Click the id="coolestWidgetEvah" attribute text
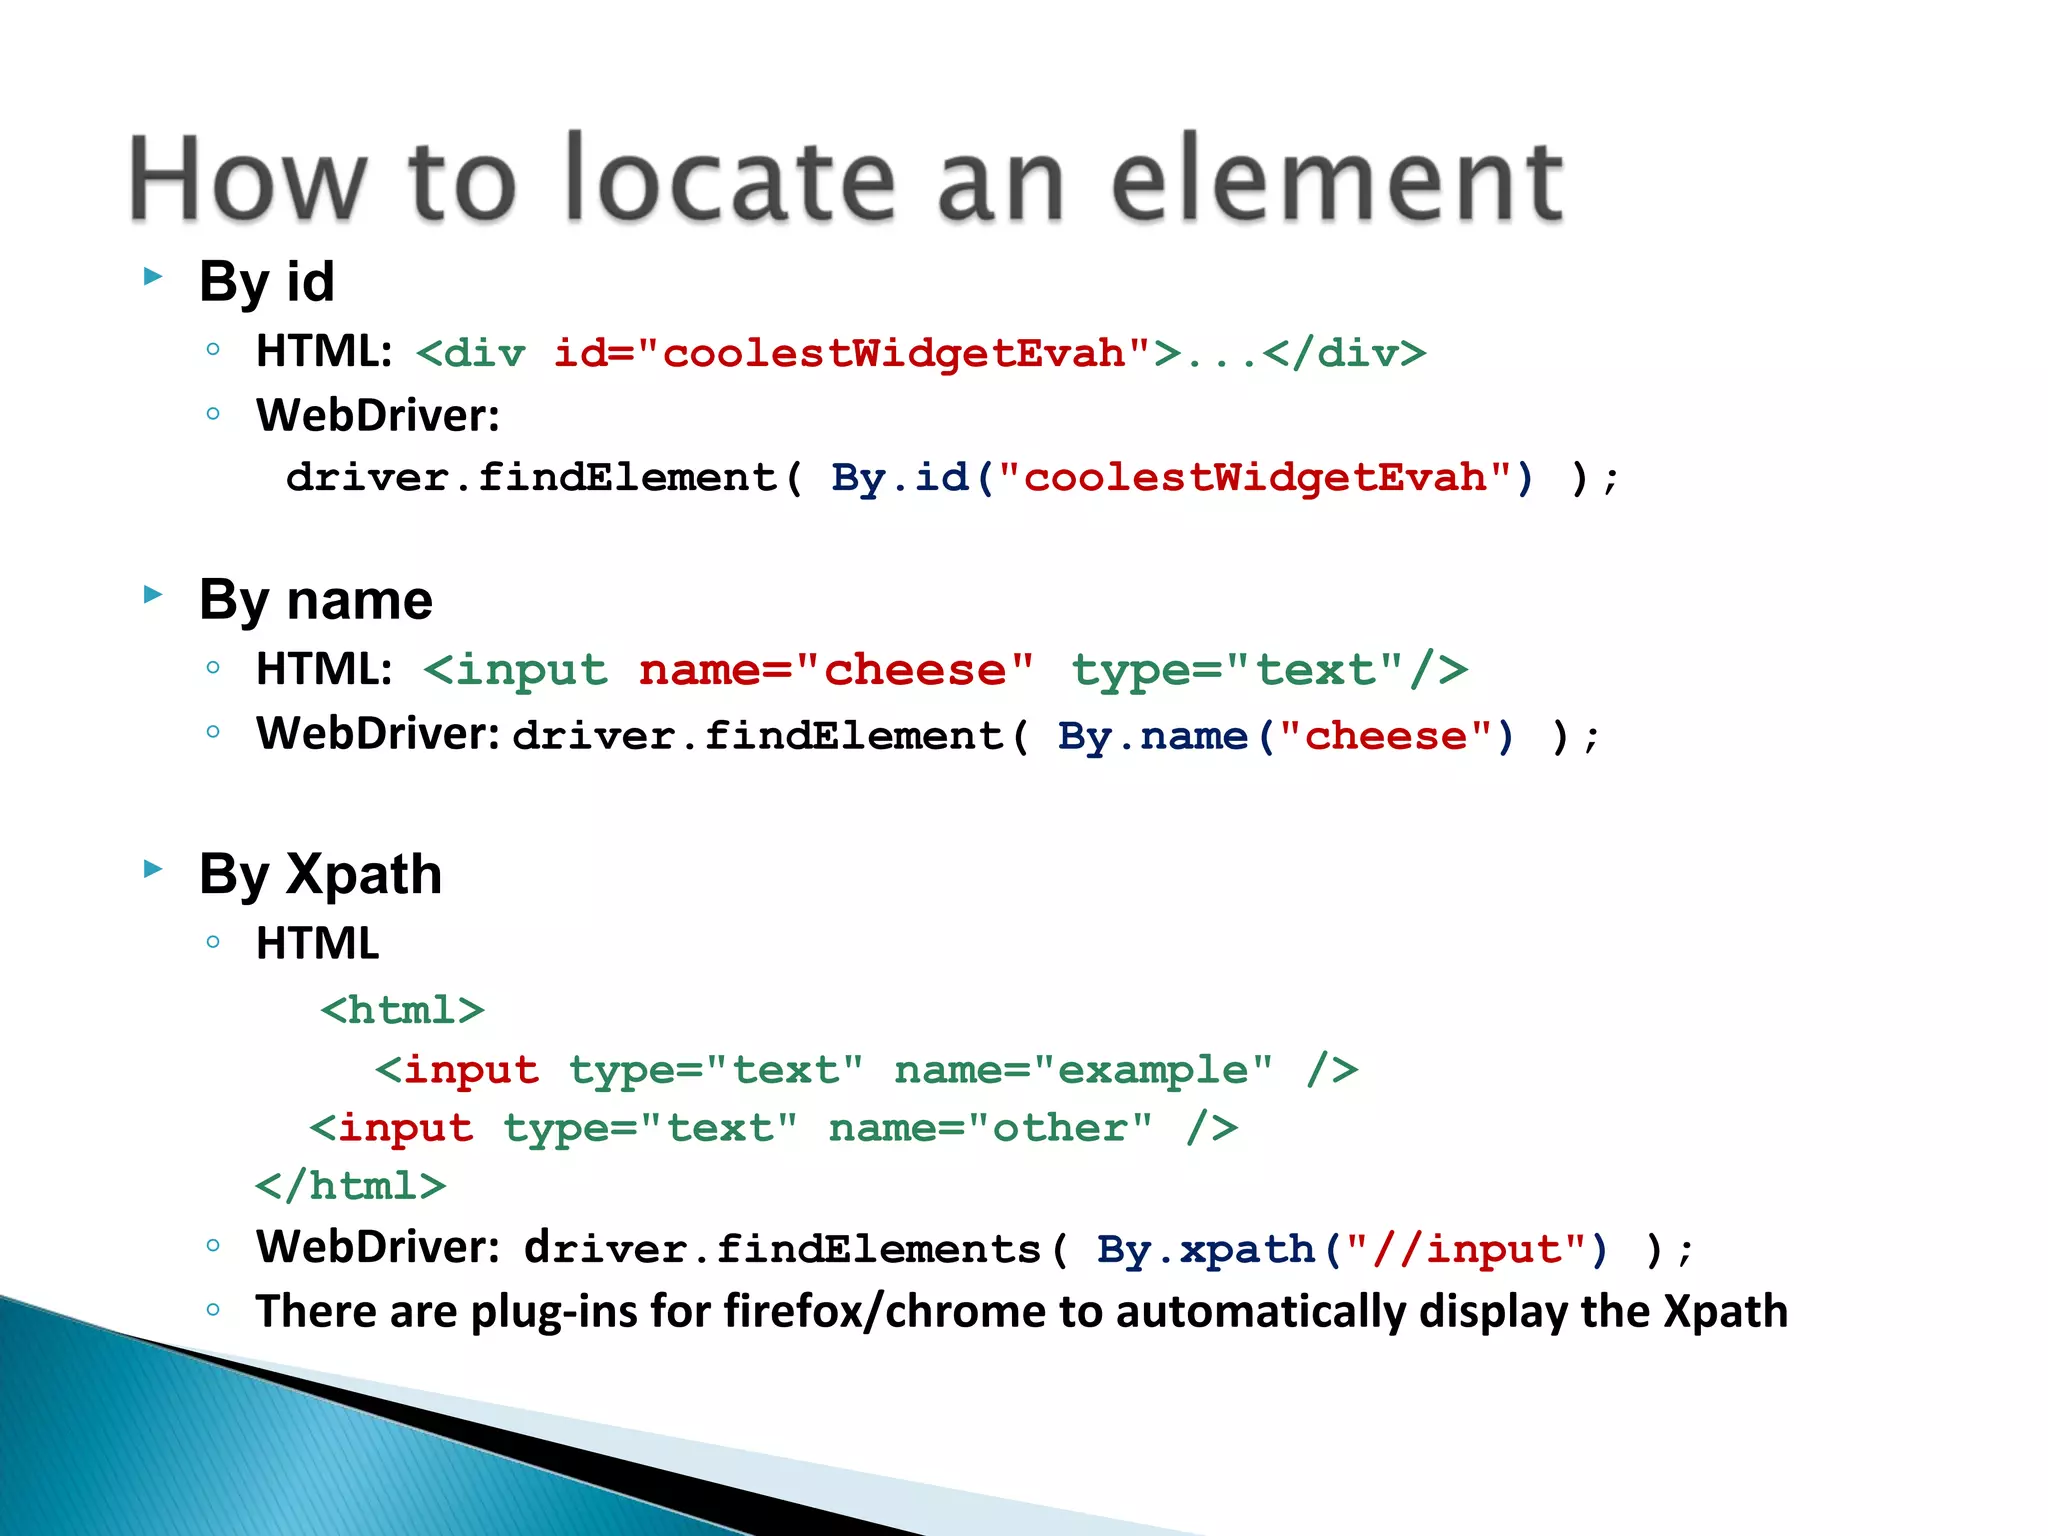This screenshot has height=1536, width=2048. (x=852, y=354)
